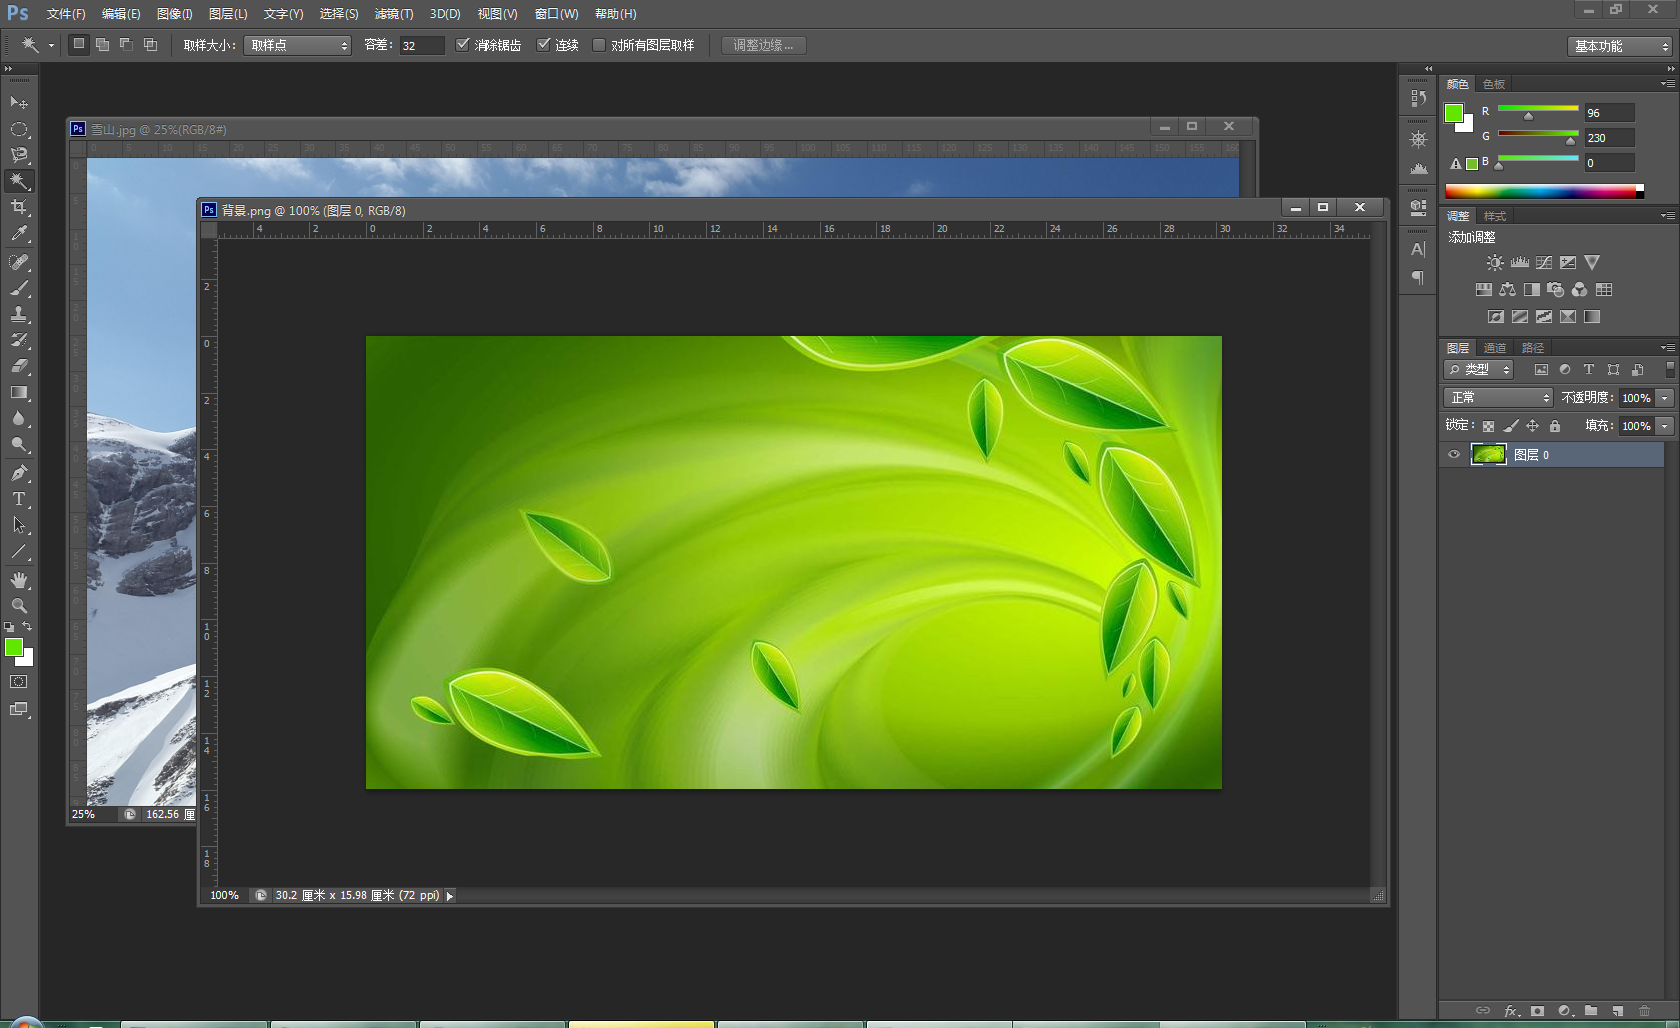Image resolution: width=1680 pixels, height=1028 pixels.
Task: Open the 滤镜(T) menu
Action: coord(393,14)
